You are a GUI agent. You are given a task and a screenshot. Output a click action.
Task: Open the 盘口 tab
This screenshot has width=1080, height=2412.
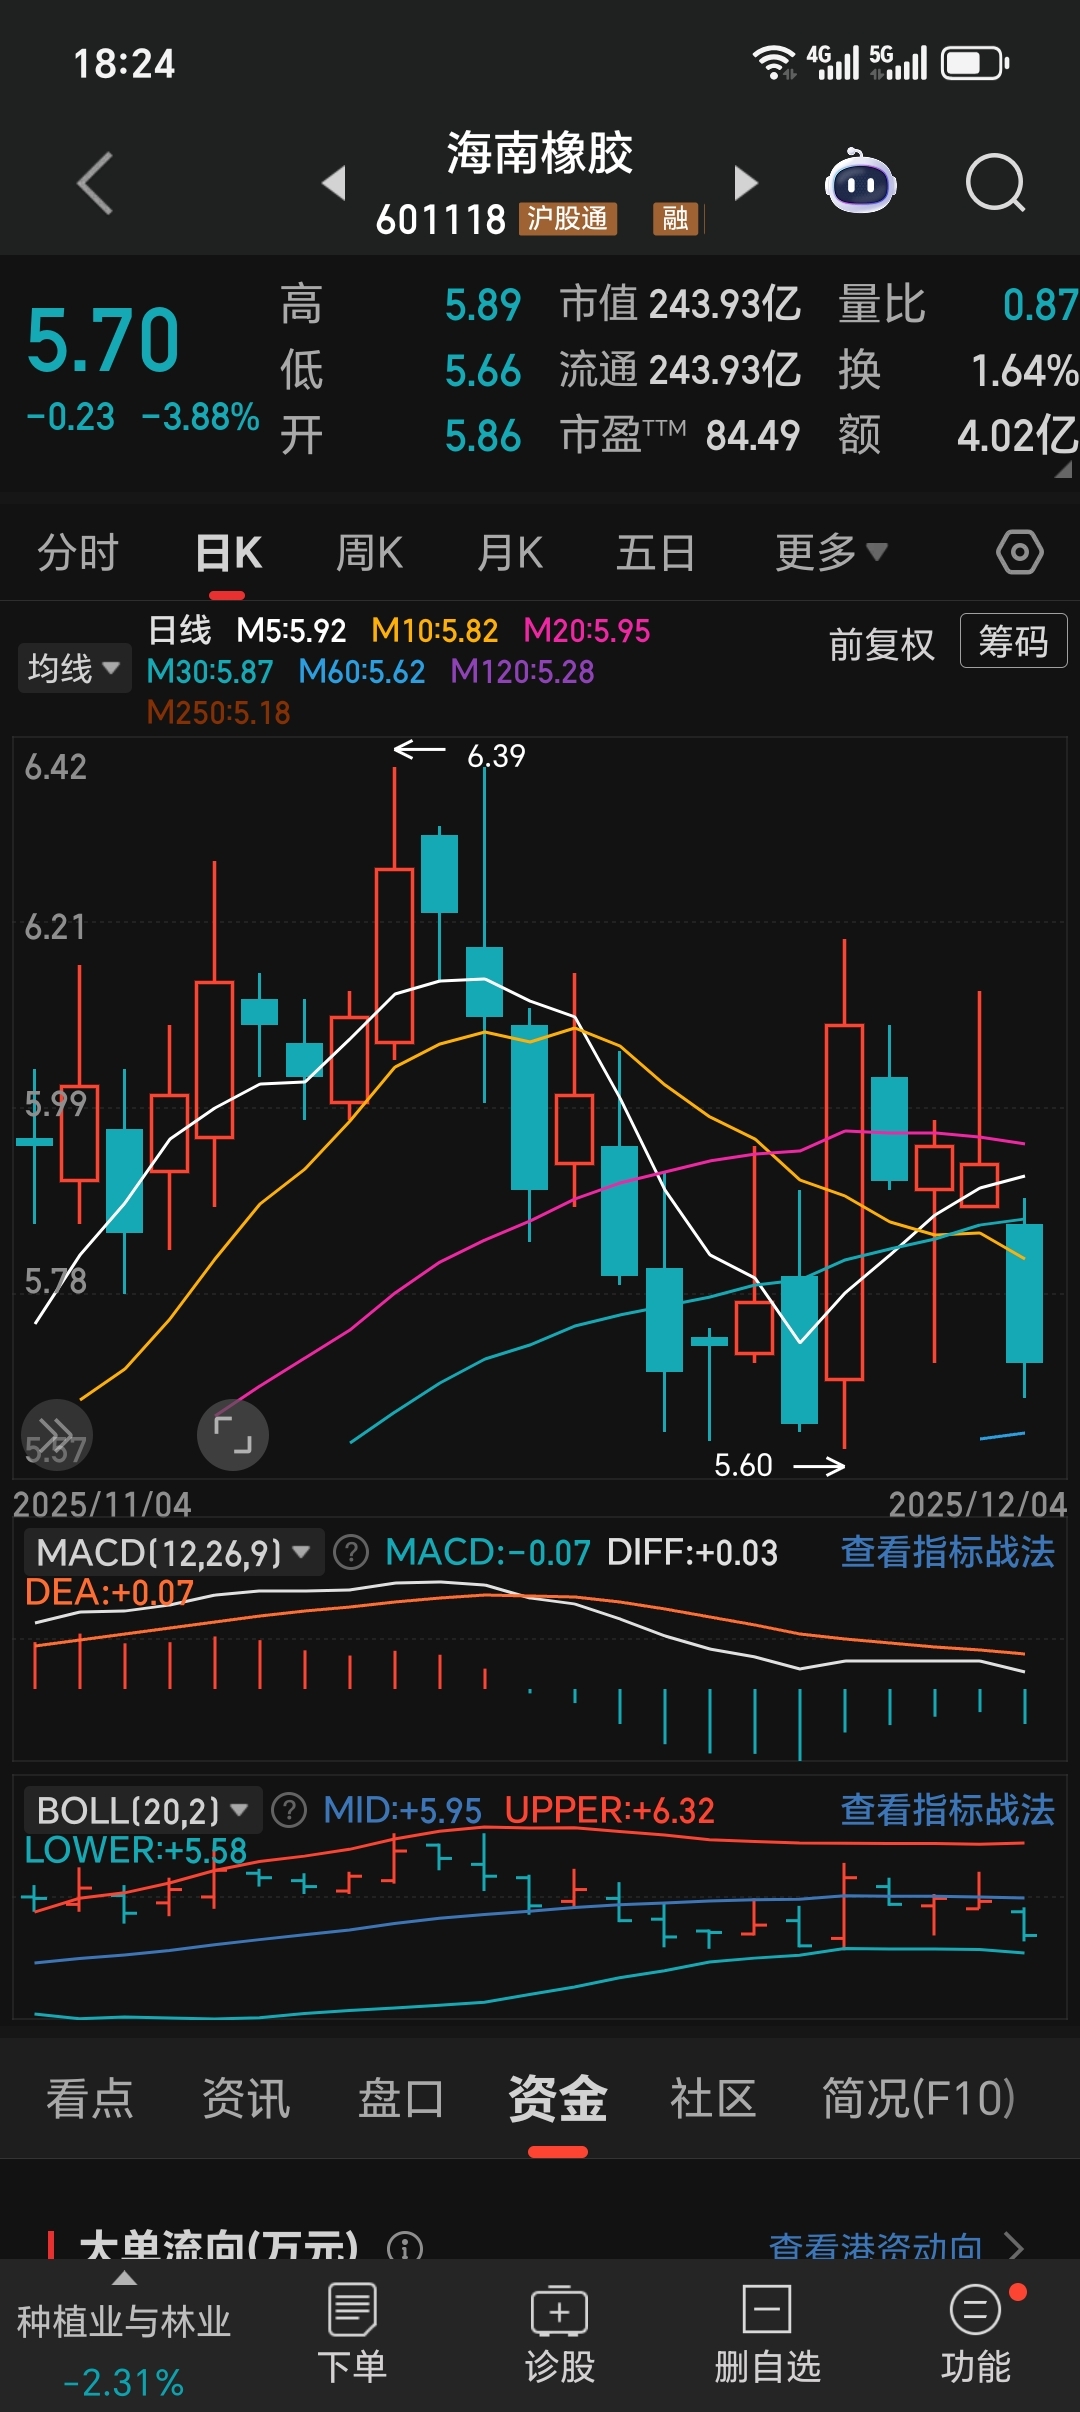tap(401, 2098)
